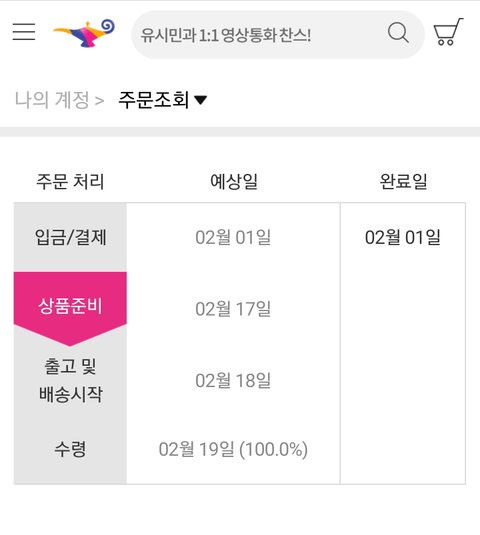The height and width of the screenshot is (535, 480).
Task: Open the hamburger menu
Action: (24, 32)
